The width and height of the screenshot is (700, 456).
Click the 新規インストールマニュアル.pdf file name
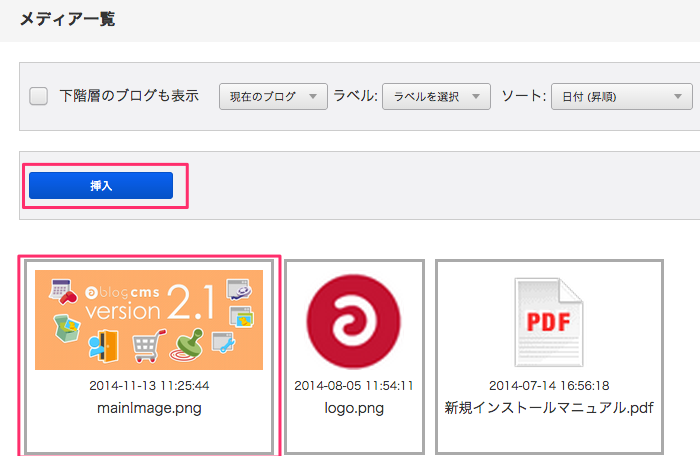(x=549, y=408)
